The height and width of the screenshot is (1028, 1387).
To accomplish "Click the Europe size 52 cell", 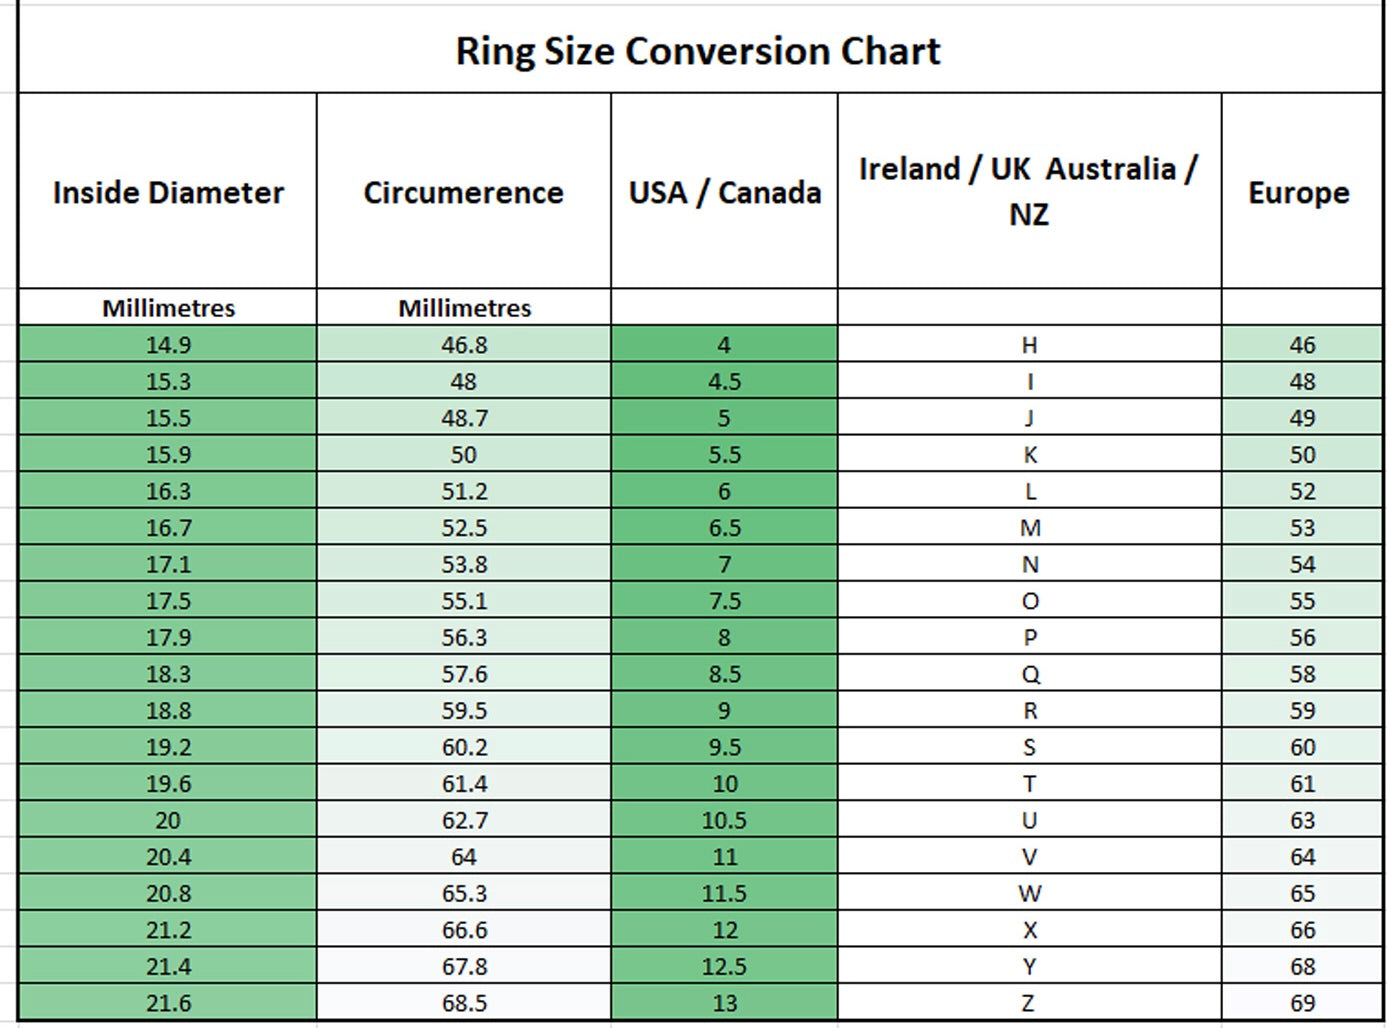I will (1302, 491).
